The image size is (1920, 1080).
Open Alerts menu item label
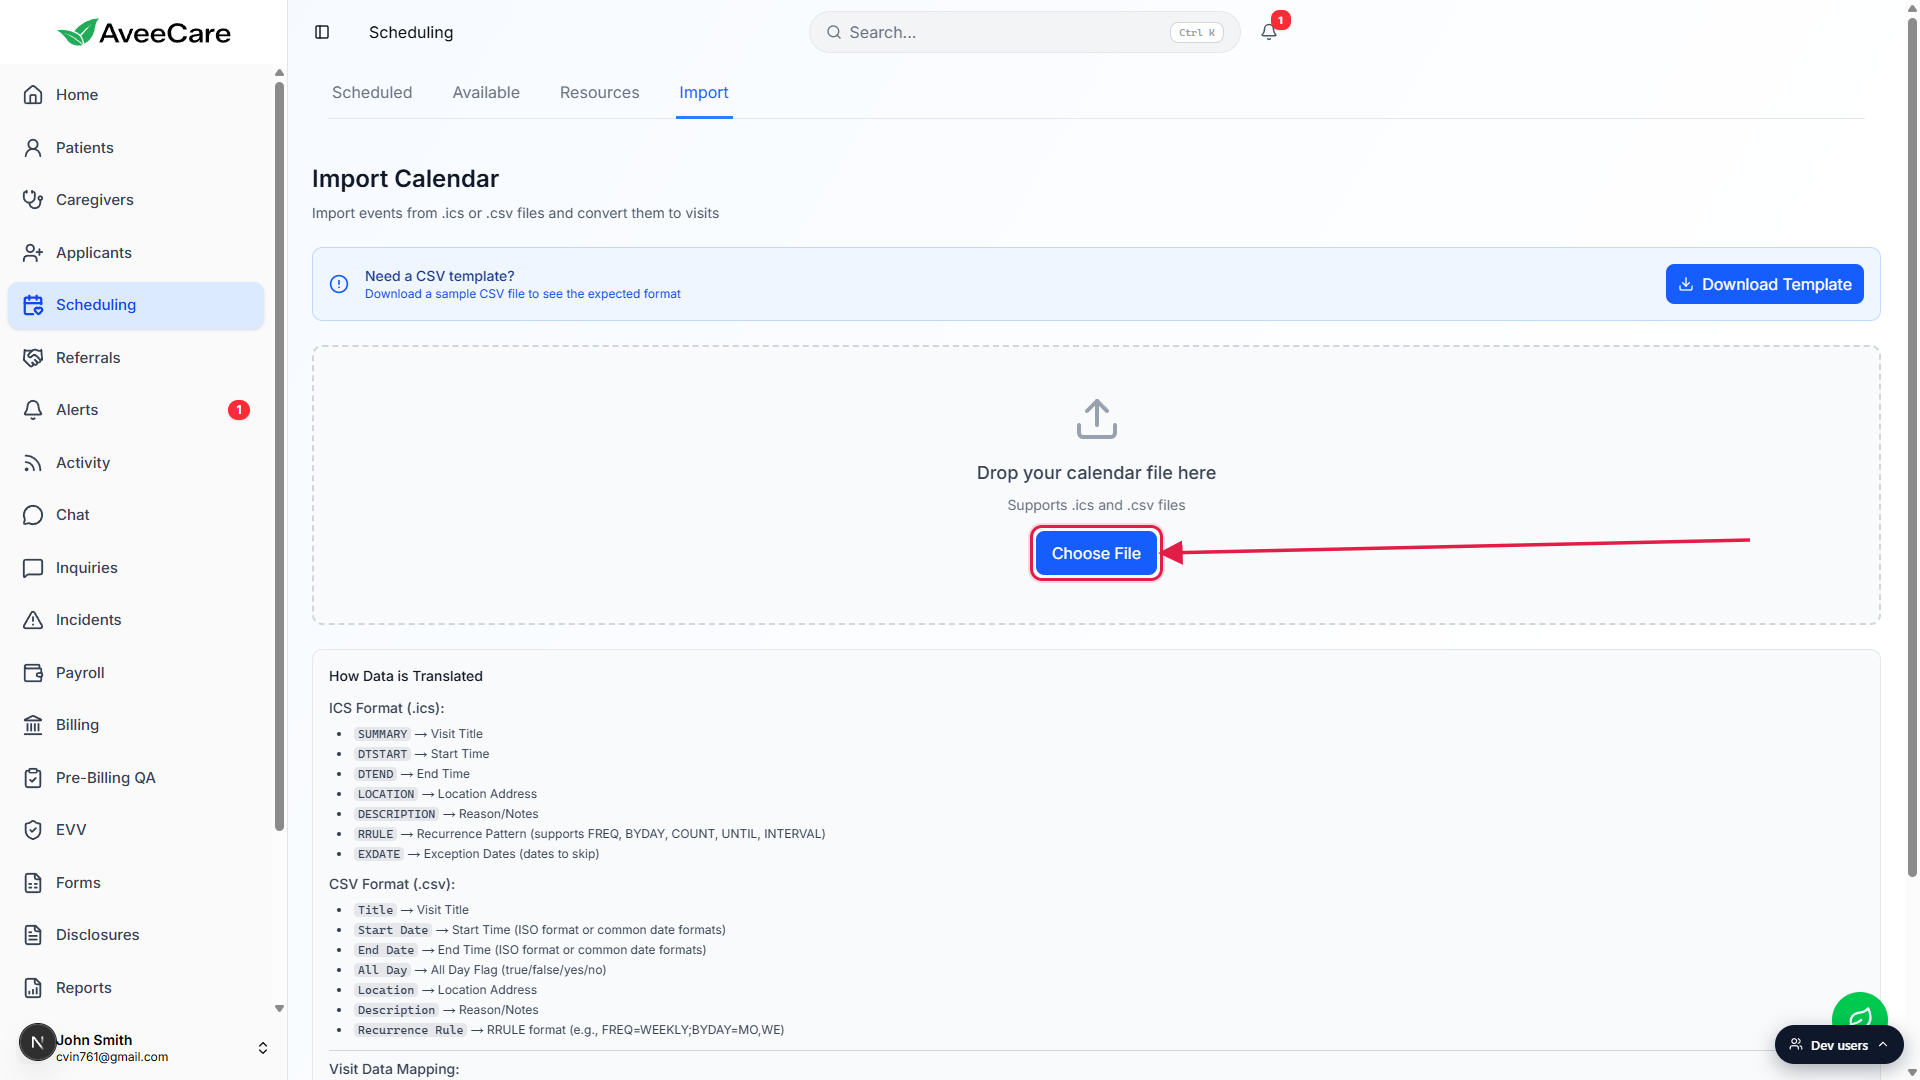77,410
